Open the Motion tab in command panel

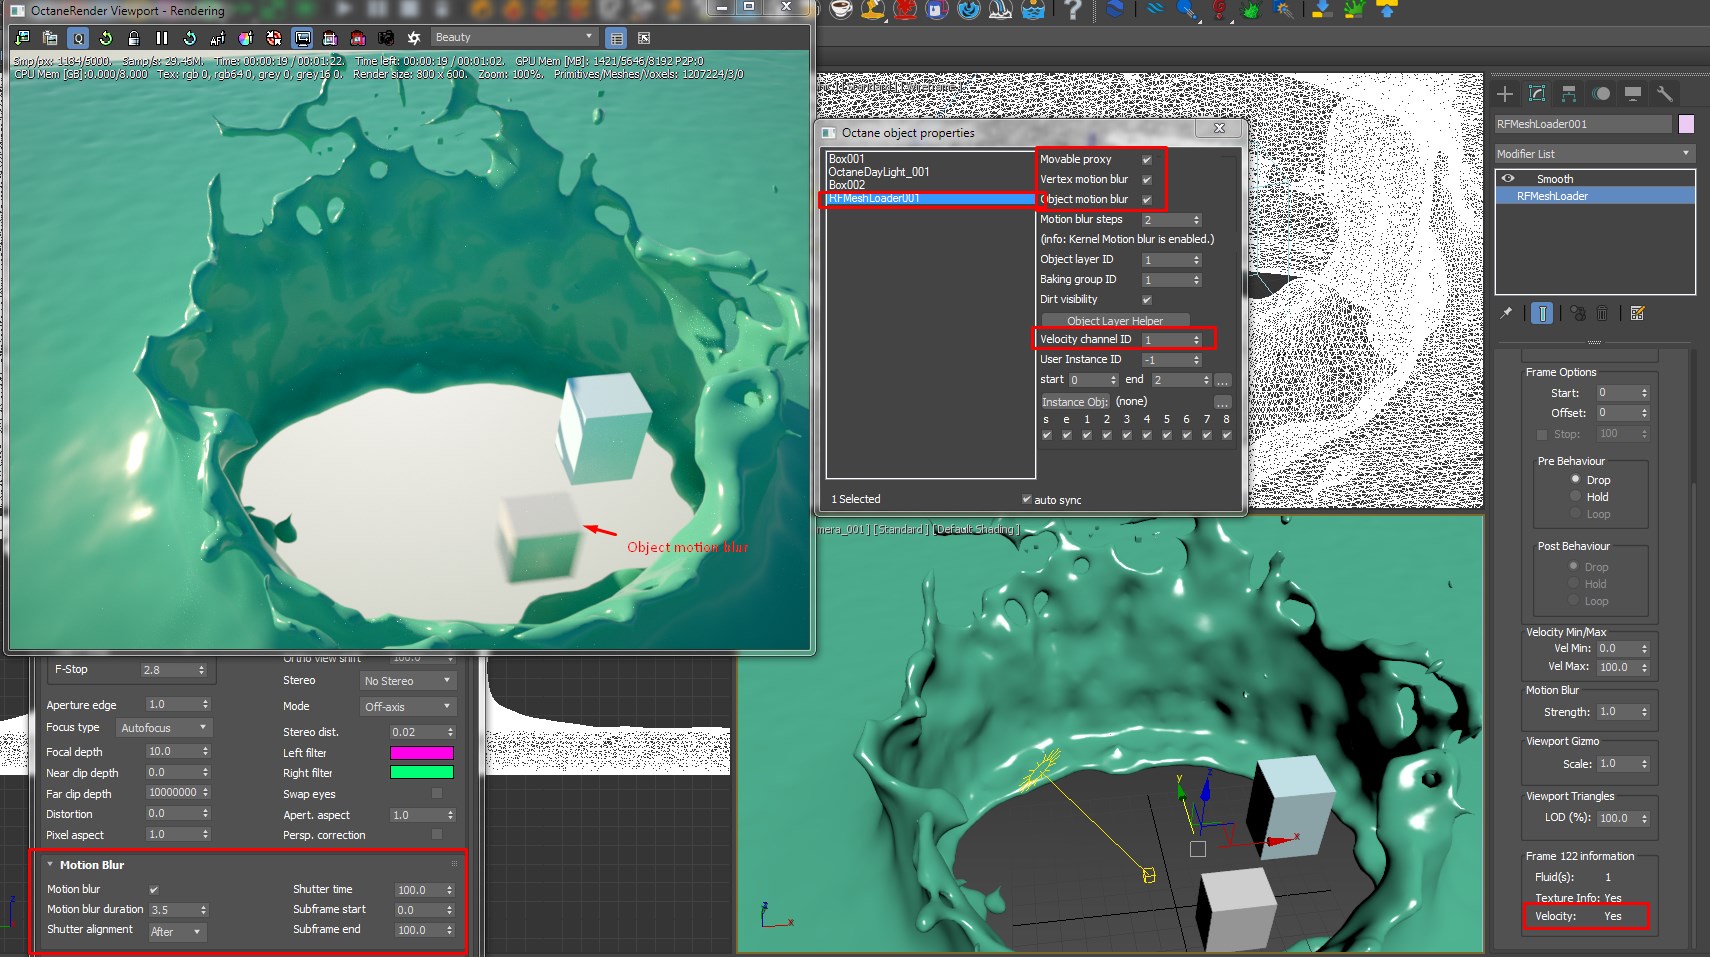click(1601, 94)
